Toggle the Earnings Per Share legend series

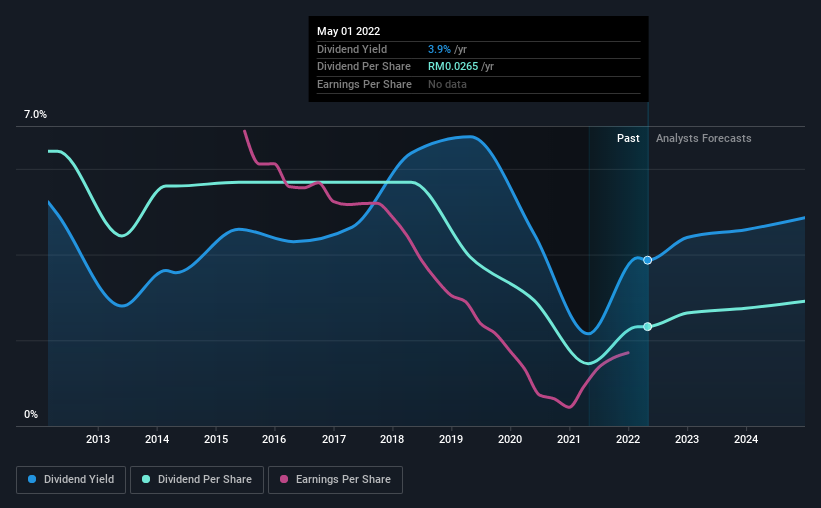click(x=335, y=480)
